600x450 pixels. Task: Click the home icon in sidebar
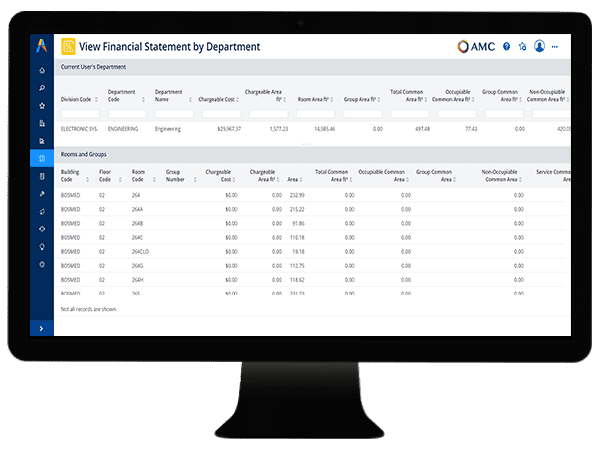point(41,71)
